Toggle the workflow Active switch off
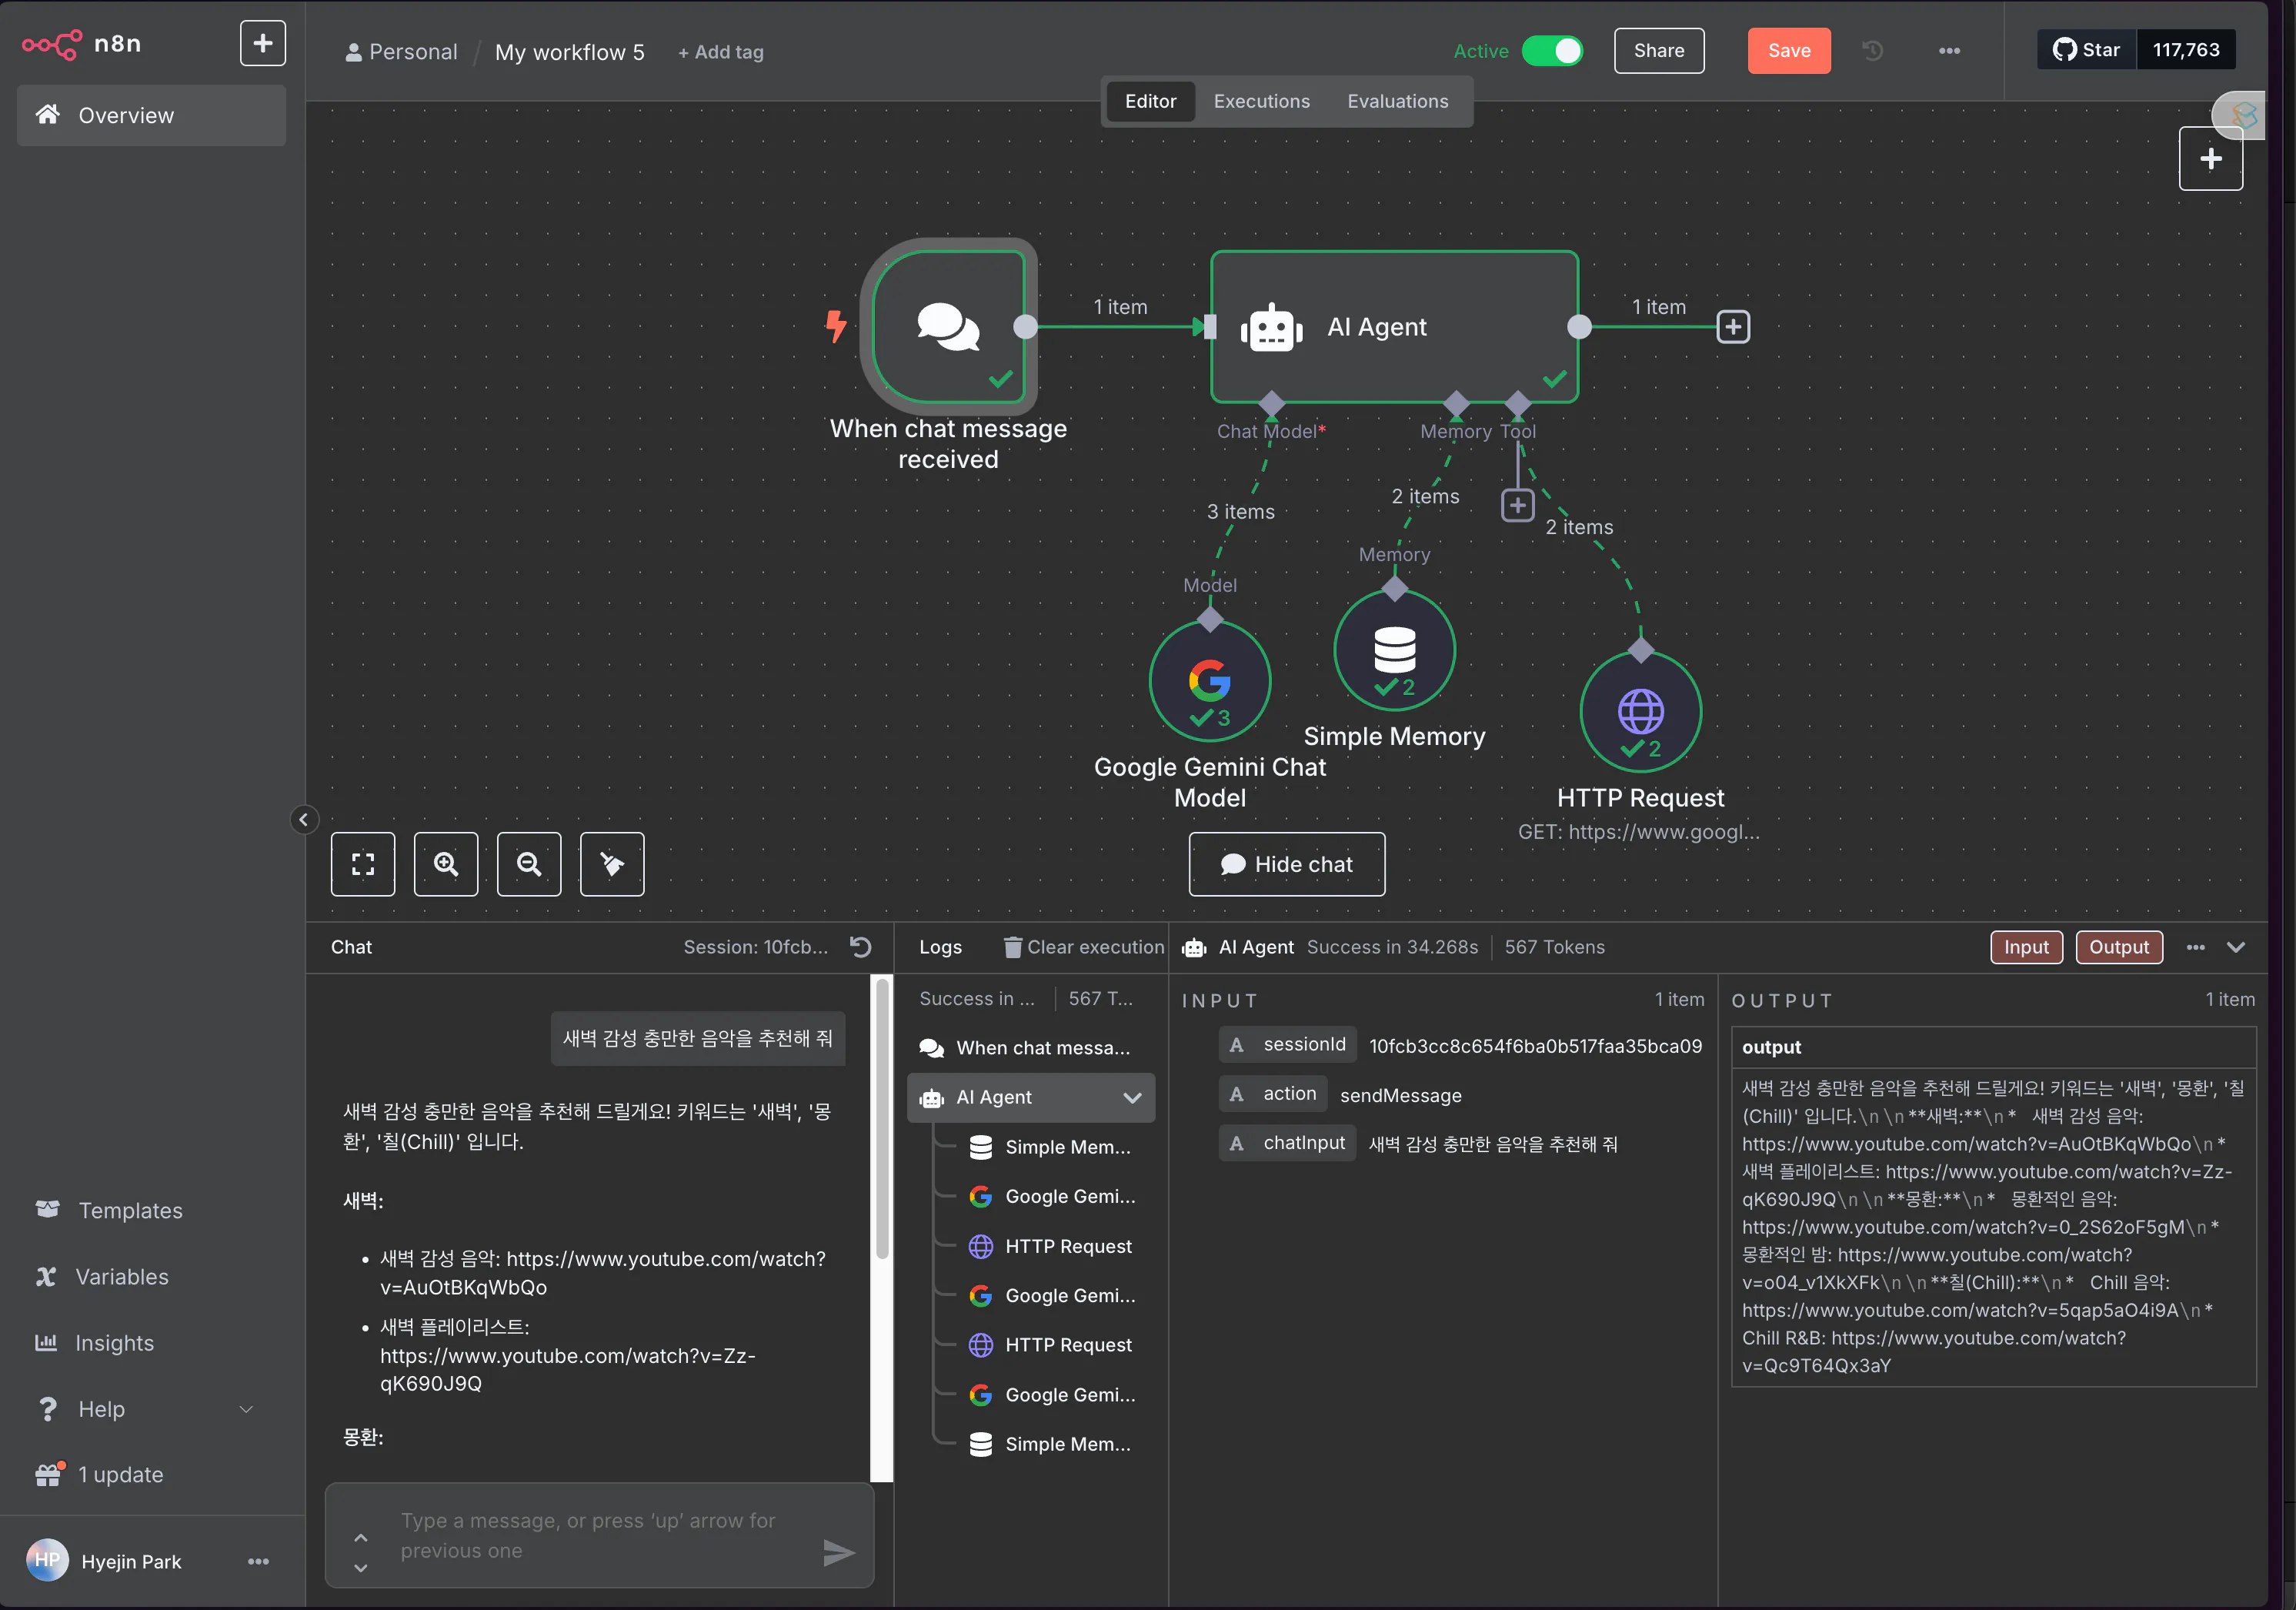Image resolution: width=2296 pixels, height=1610 pixels. [1552, 51]
